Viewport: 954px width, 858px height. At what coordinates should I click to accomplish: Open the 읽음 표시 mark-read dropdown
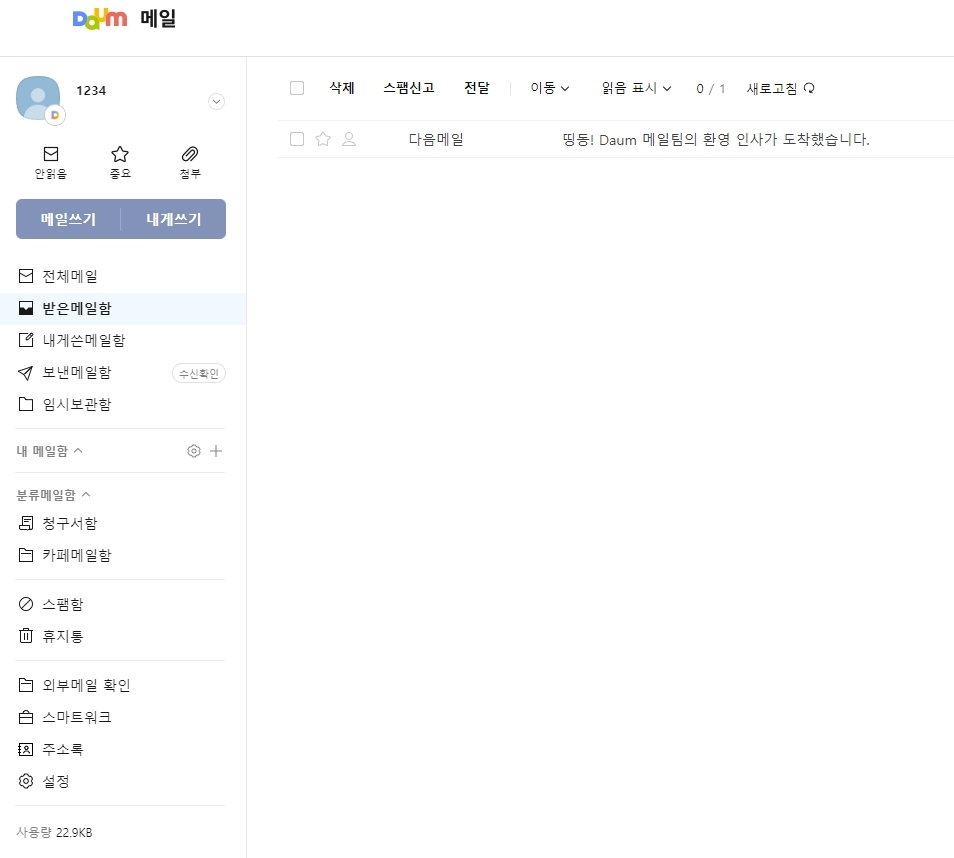(636, 88)
